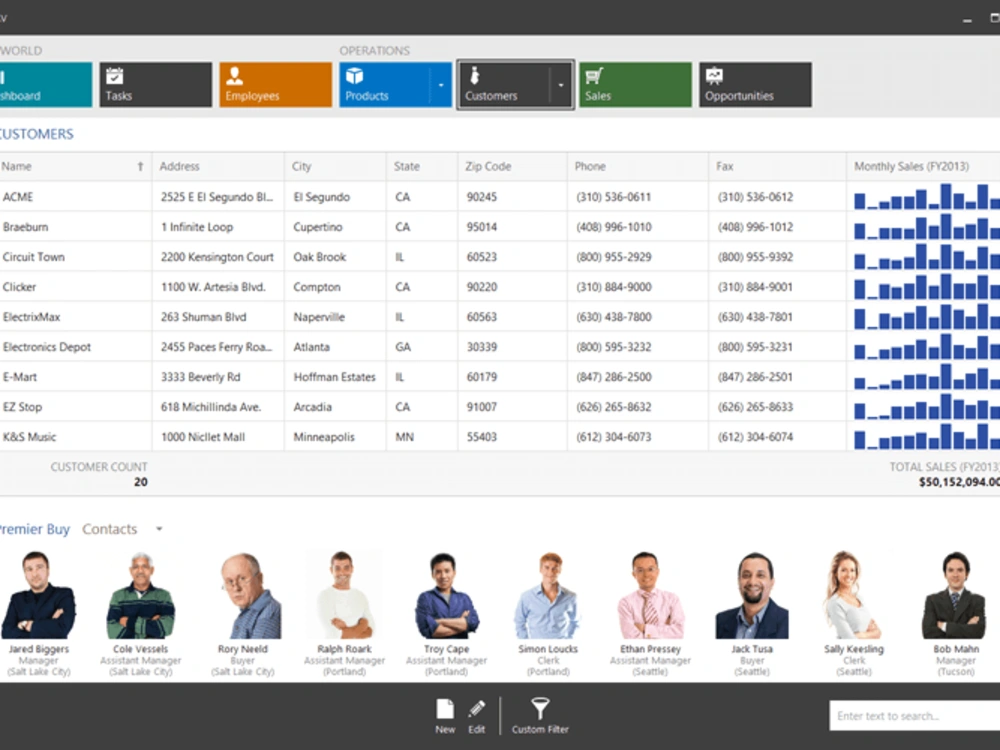Open the Employees tile
The width and height of the screenshot is (1000, 750).
pos(276,84)
